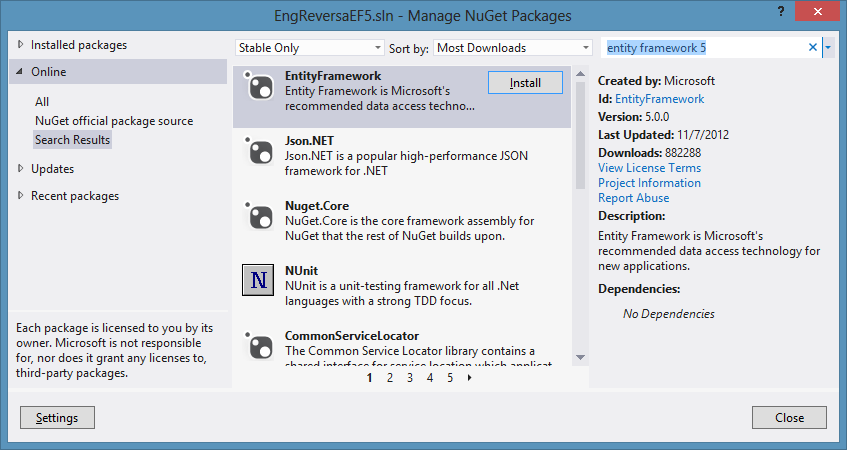Click the Online label
This screenshot has width=847, height=450.
[x=49, y=71]
